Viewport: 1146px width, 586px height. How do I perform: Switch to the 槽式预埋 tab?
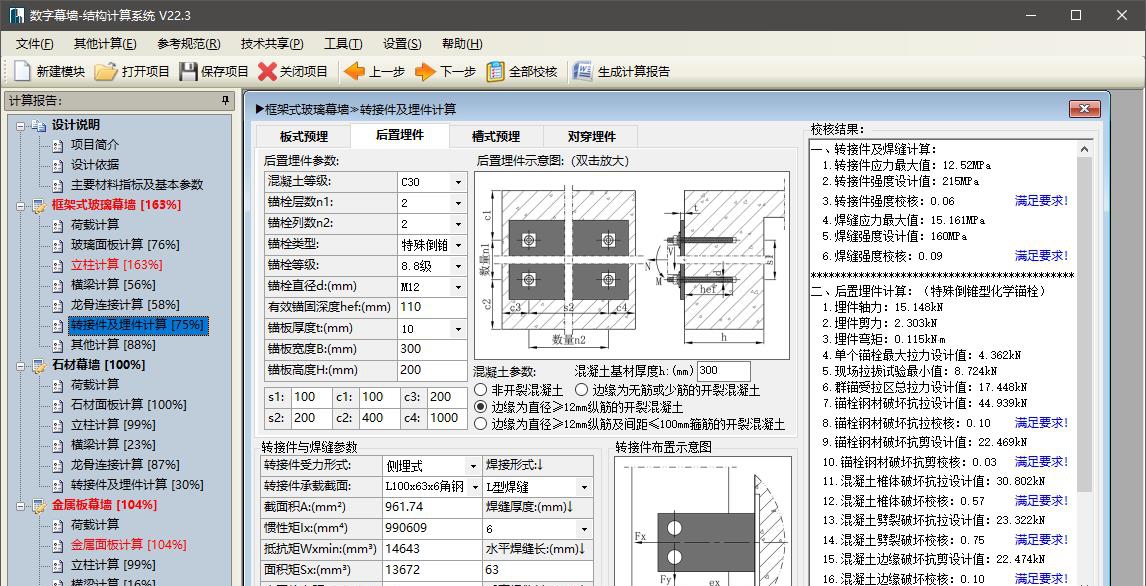click(496, 136)
